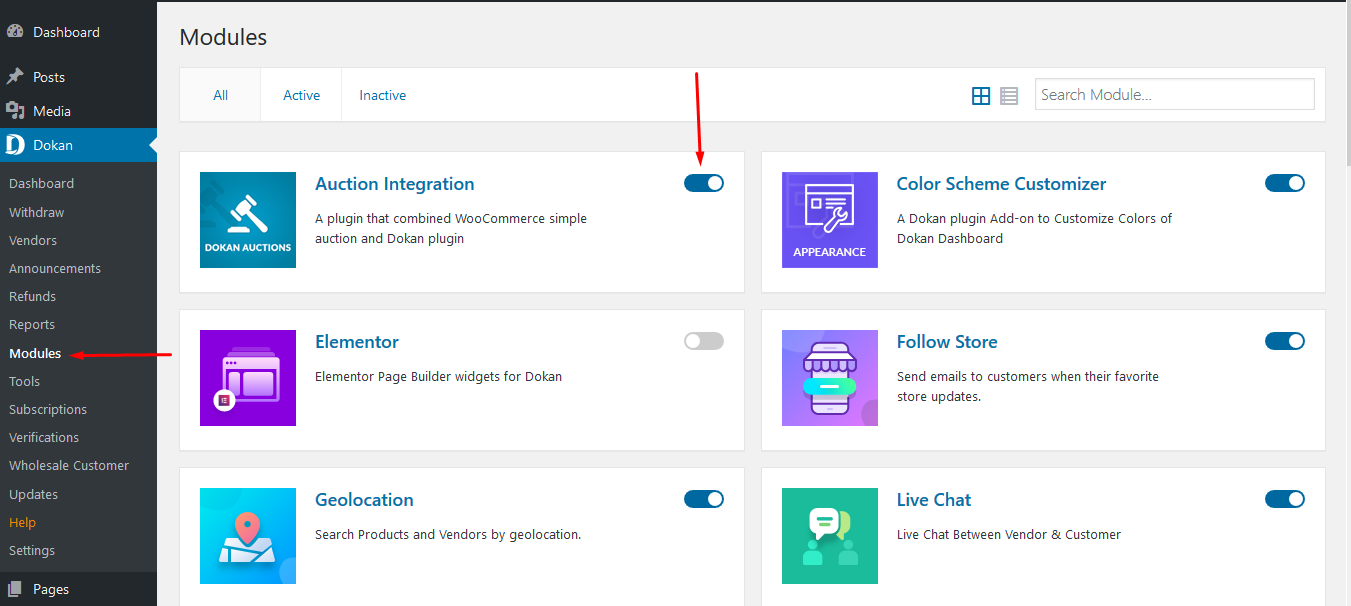
Task: Switch to grid view layout
Action: click(x=981, y=96)
